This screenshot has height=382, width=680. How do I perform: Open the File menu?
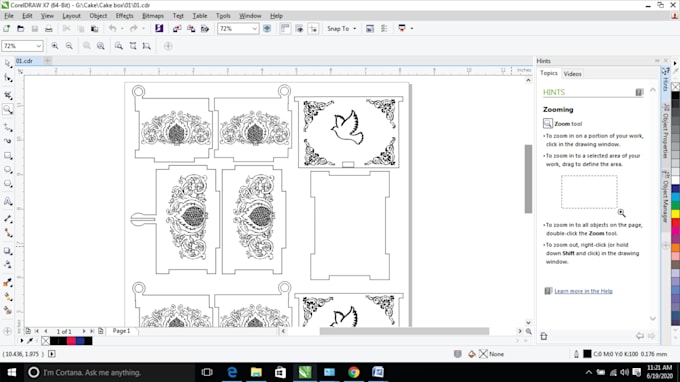coord(9,16)
